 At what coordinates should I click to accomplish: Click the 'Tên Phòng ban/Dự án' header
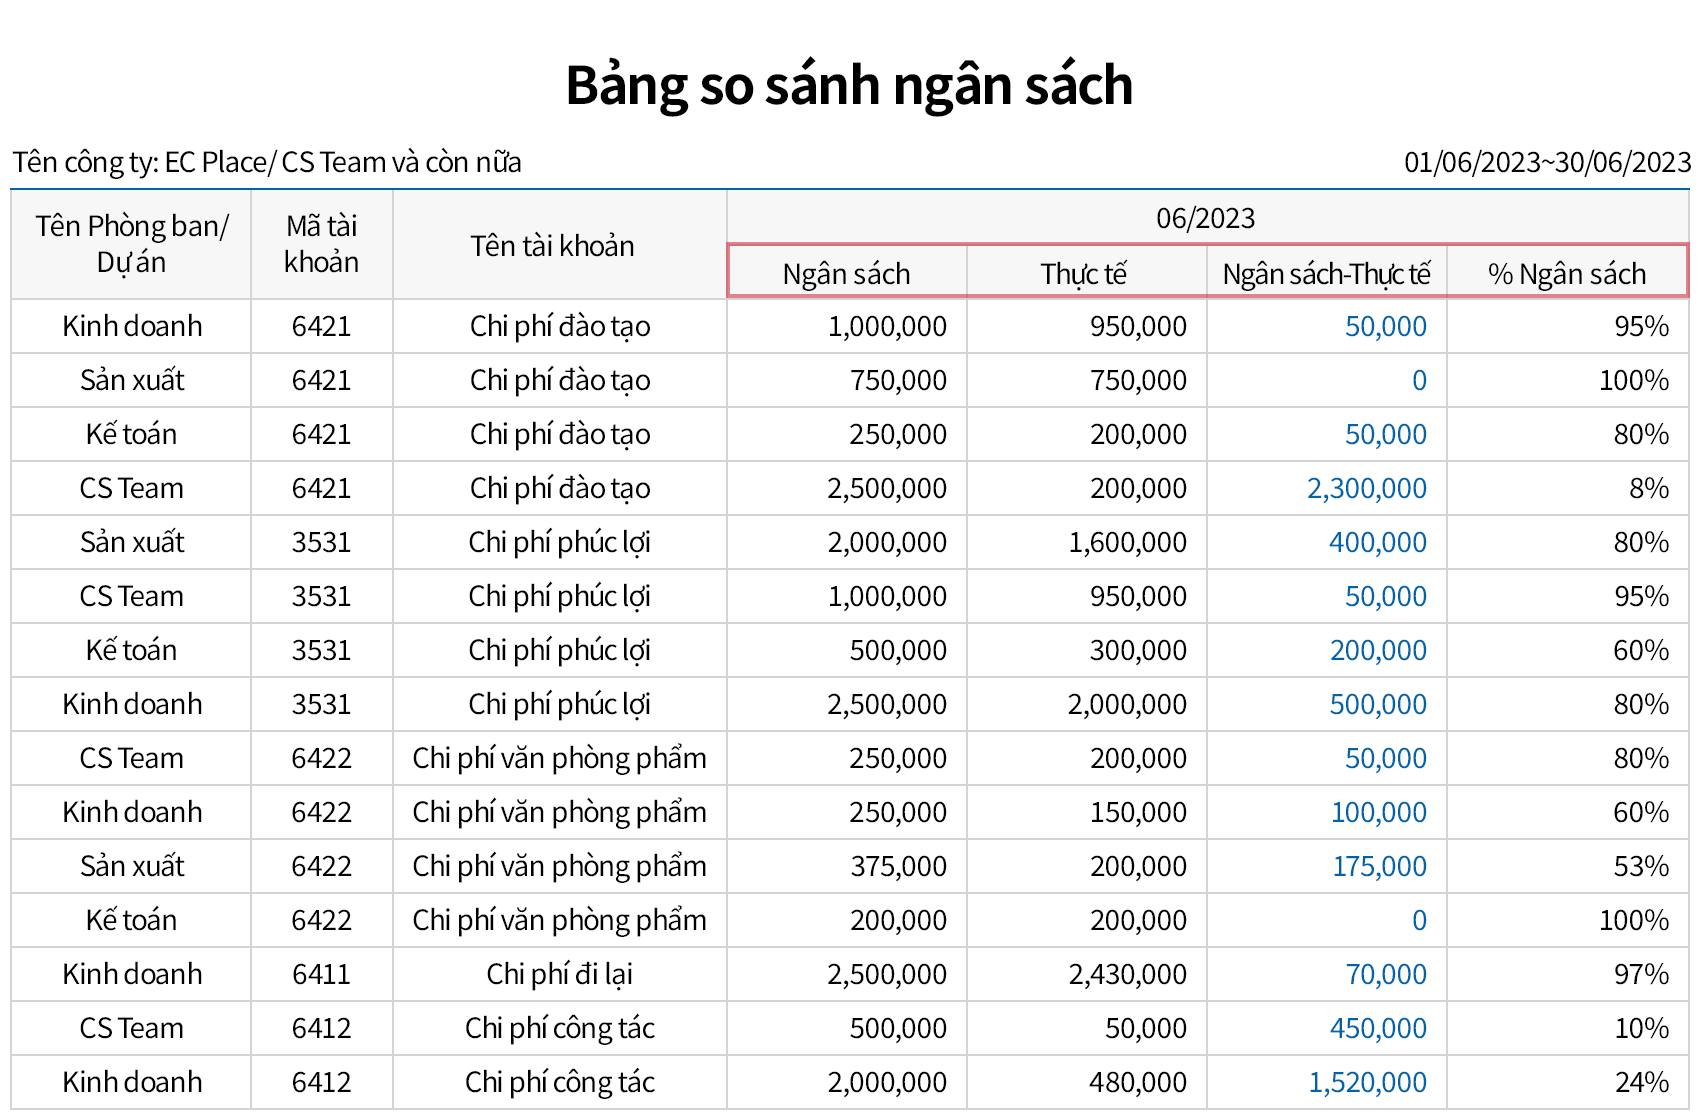pos(131,244)
